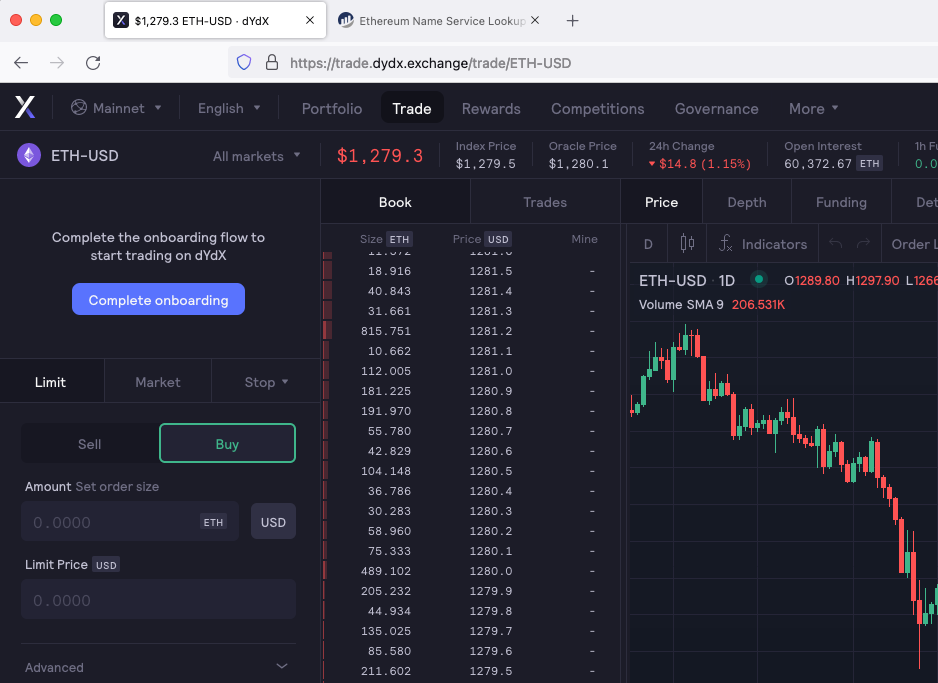
Task: Go back with the browser back arrow
Action: coord(21,63)
